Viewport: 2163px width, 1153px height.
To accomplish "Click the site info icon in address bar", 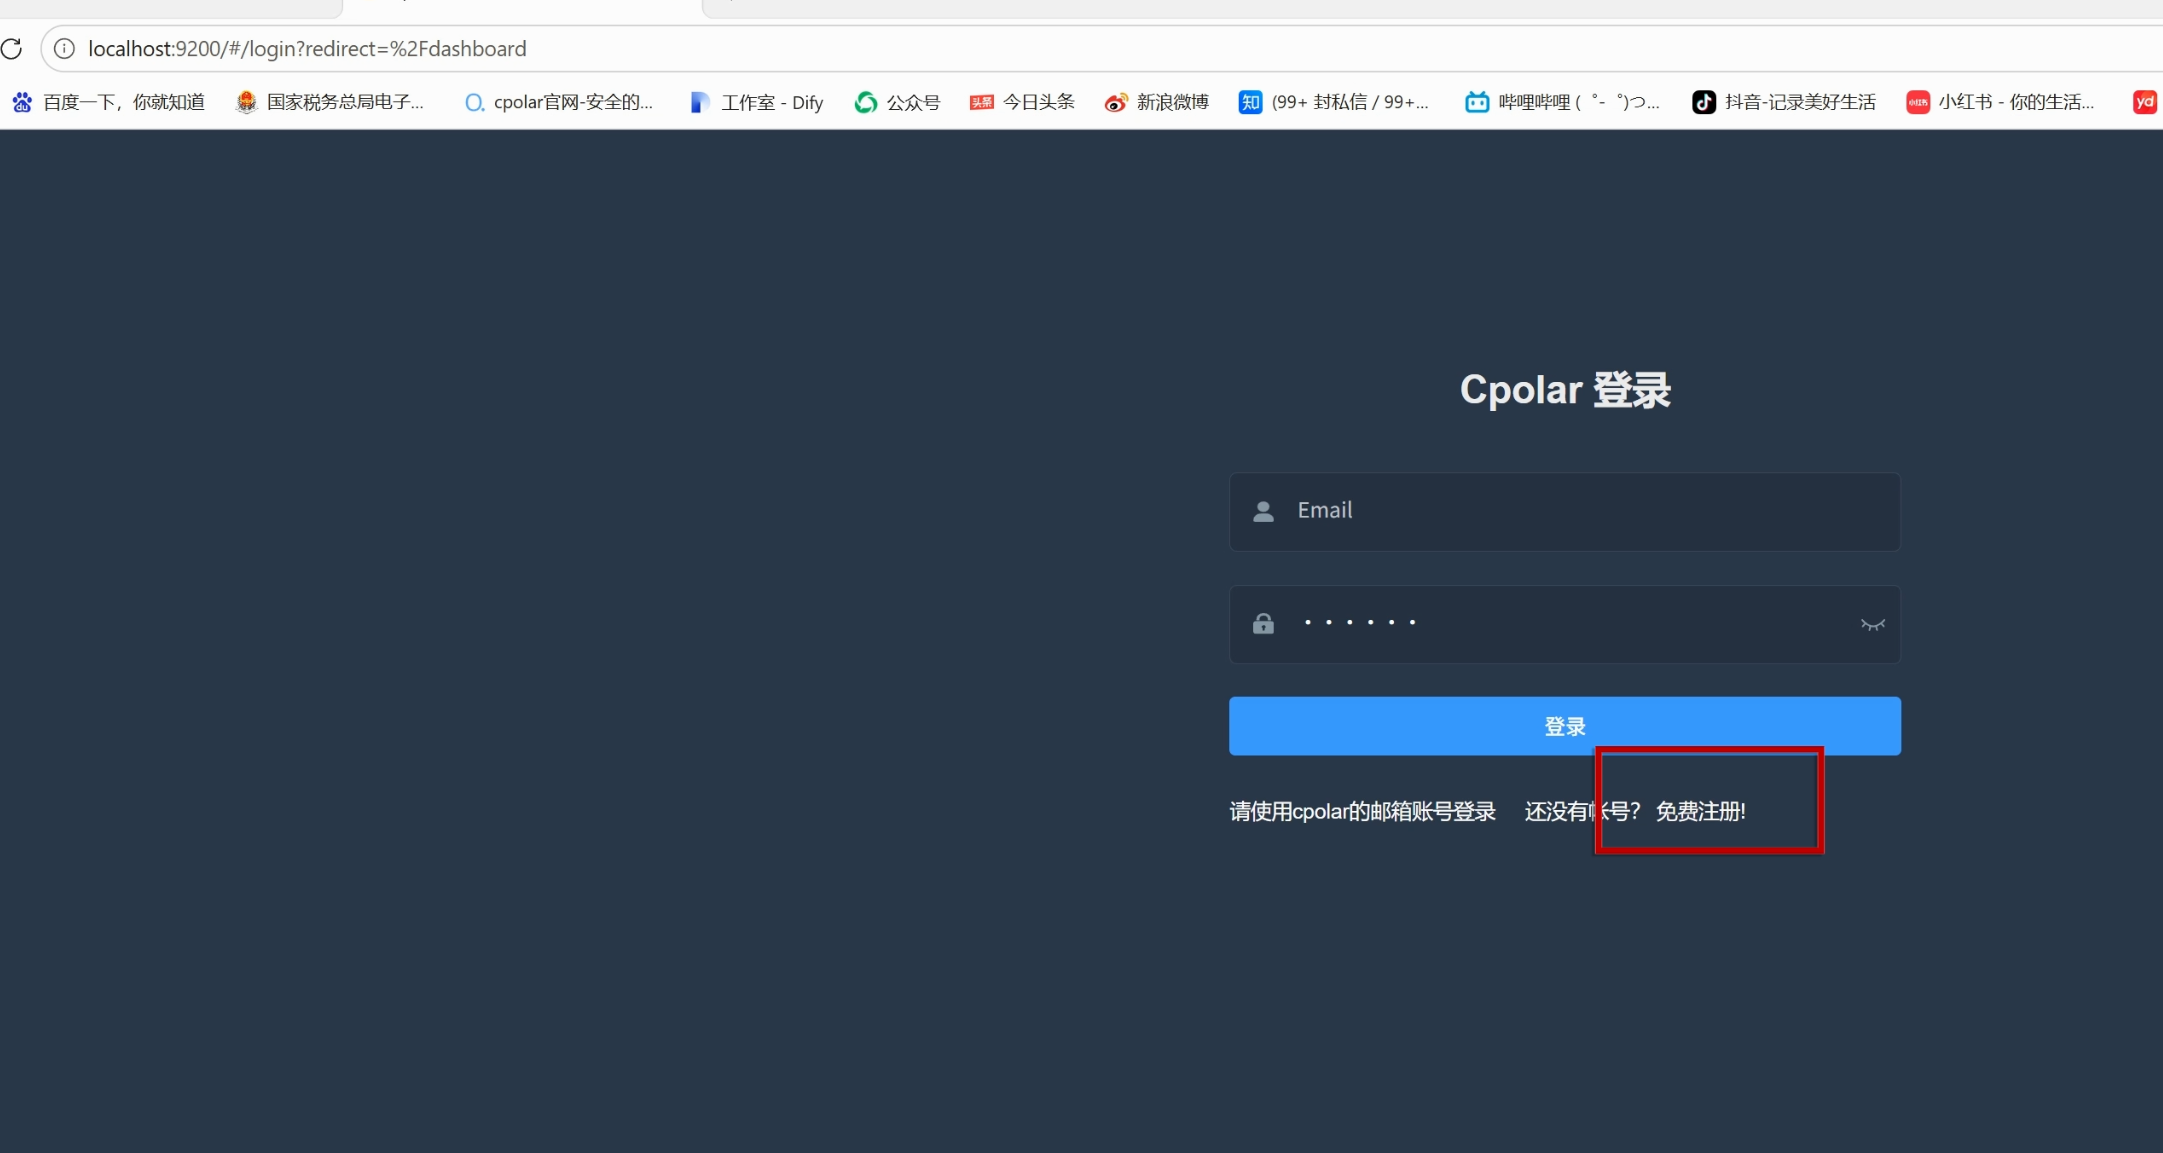I will pos(64,49).
